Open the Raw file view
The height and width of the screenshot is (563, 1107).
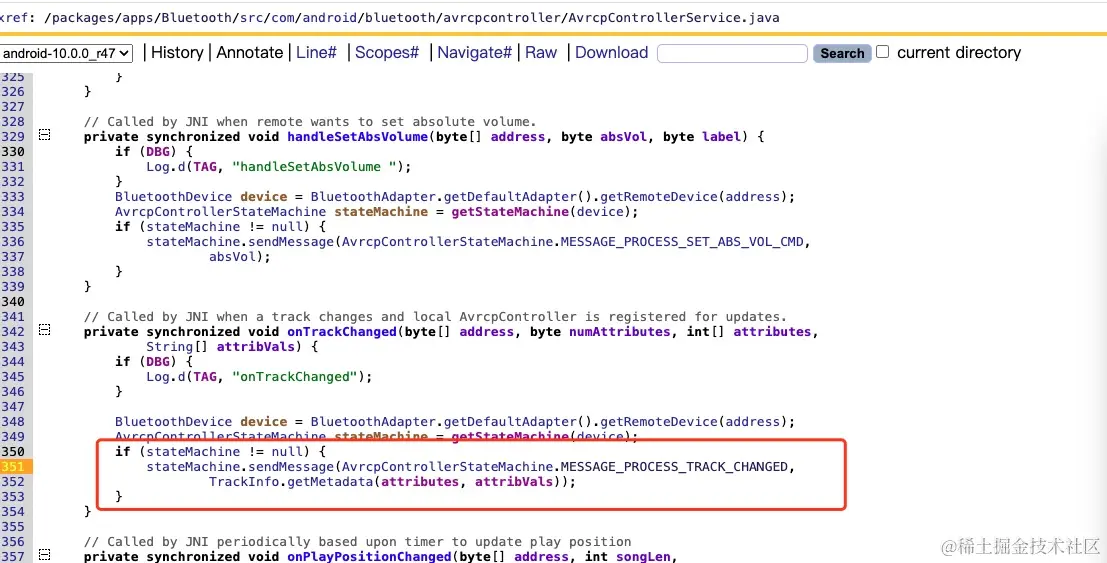[541, 52]
